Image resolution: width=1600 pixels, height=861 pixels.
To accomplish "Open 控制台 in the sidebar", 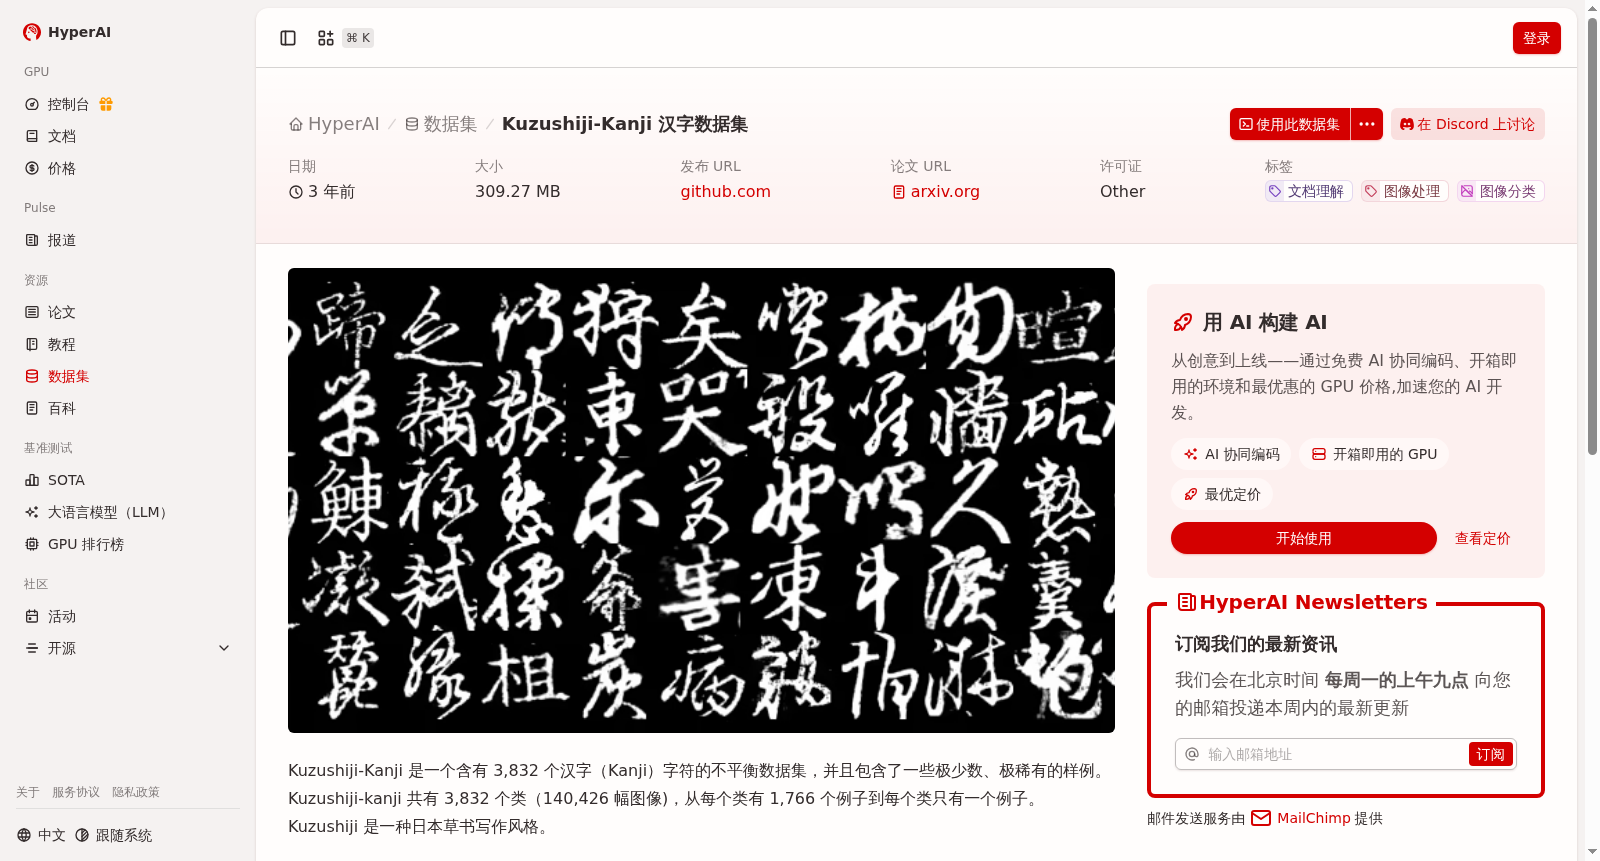I will tap(68, 104).
